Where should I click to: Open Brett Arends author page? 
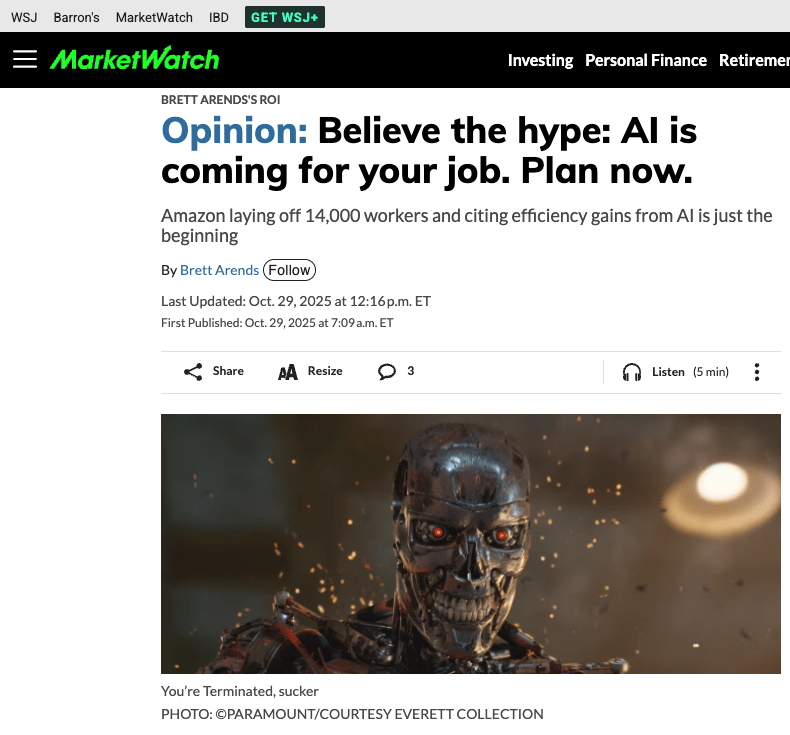pyautogui.click(x=219, y=270)
